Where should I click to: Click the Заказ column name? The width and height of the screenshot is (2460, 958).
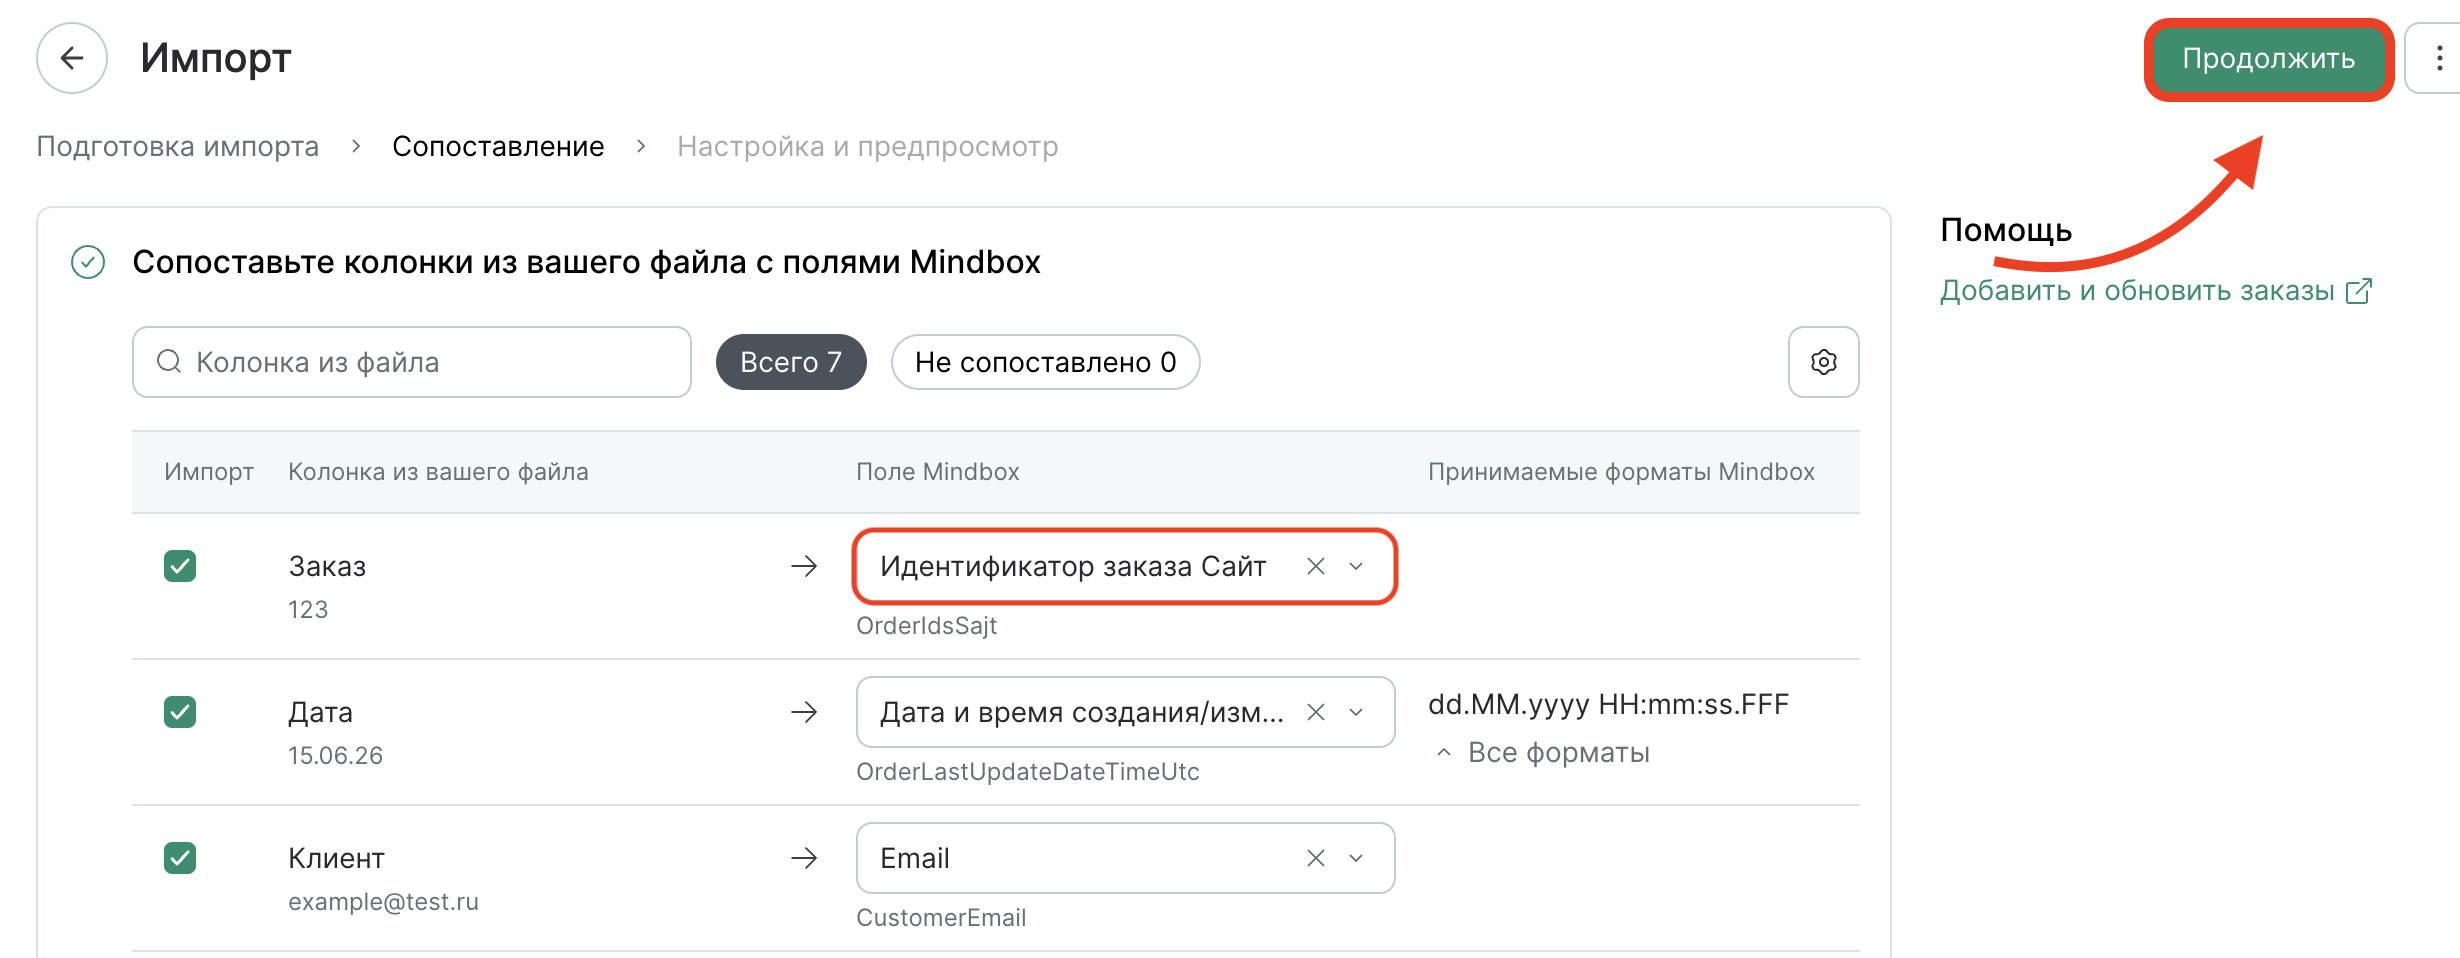click(327, 566)
